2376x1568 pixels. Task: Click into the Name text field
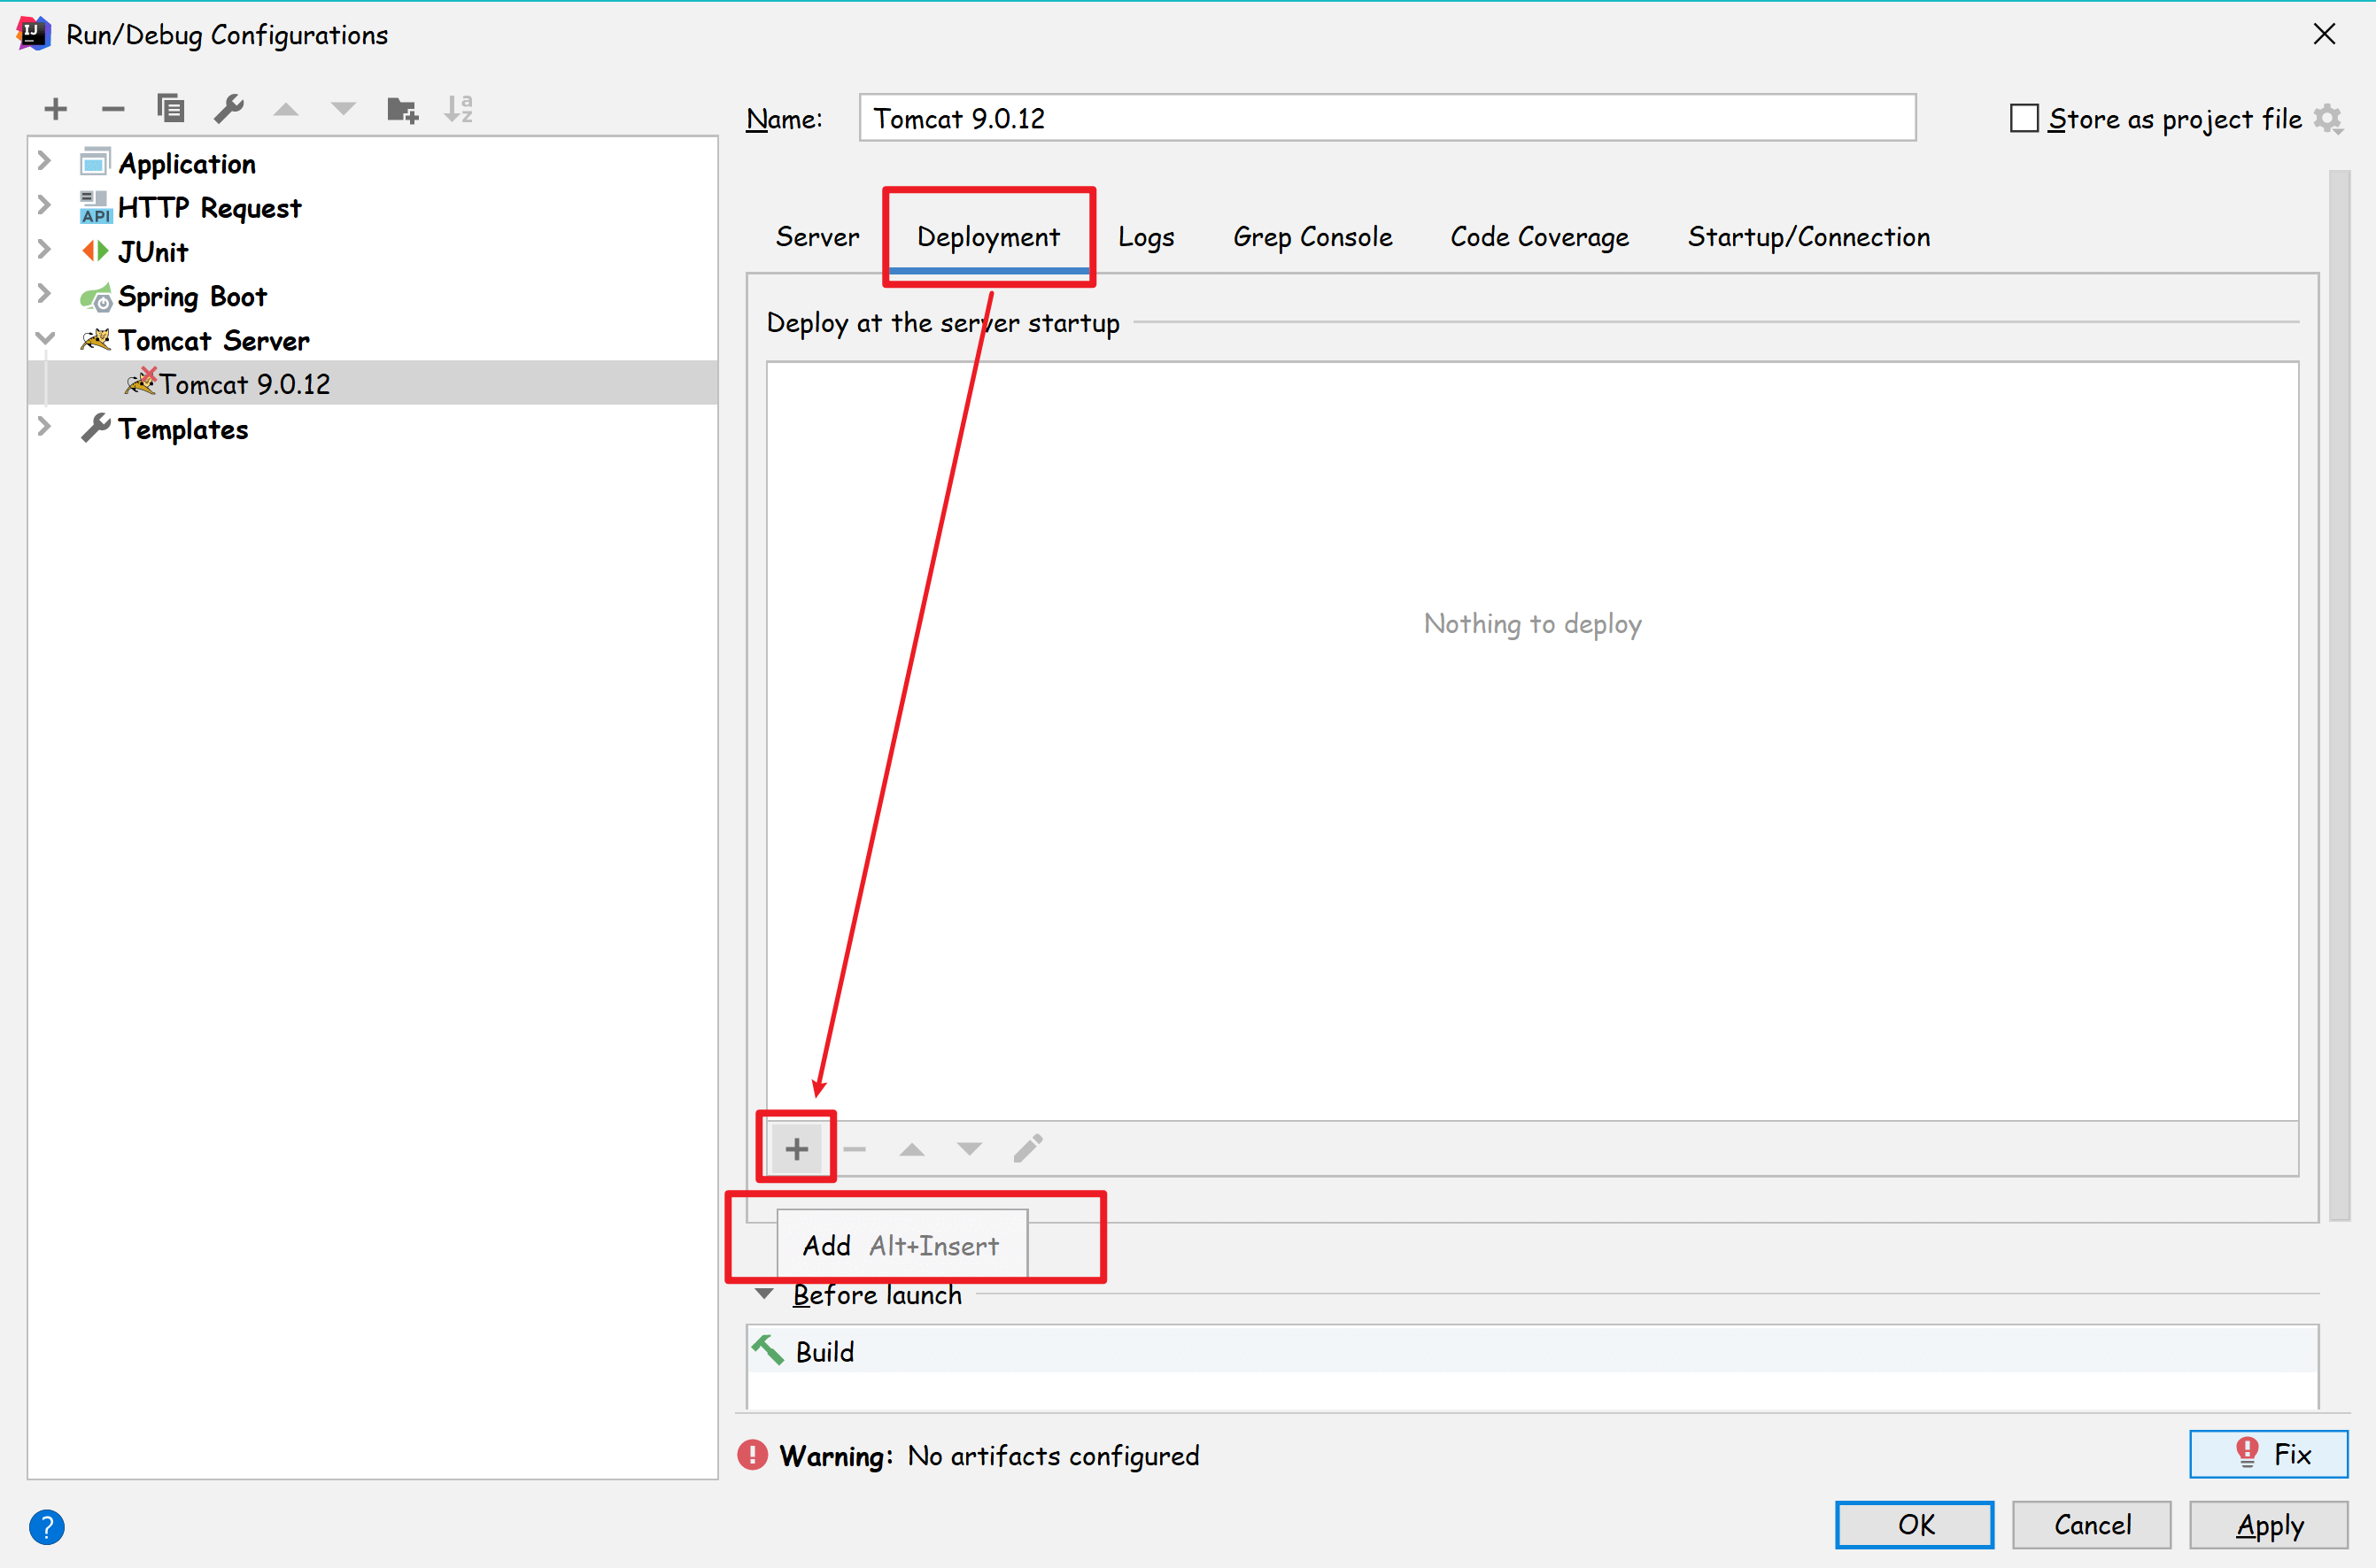(1386, 118)
